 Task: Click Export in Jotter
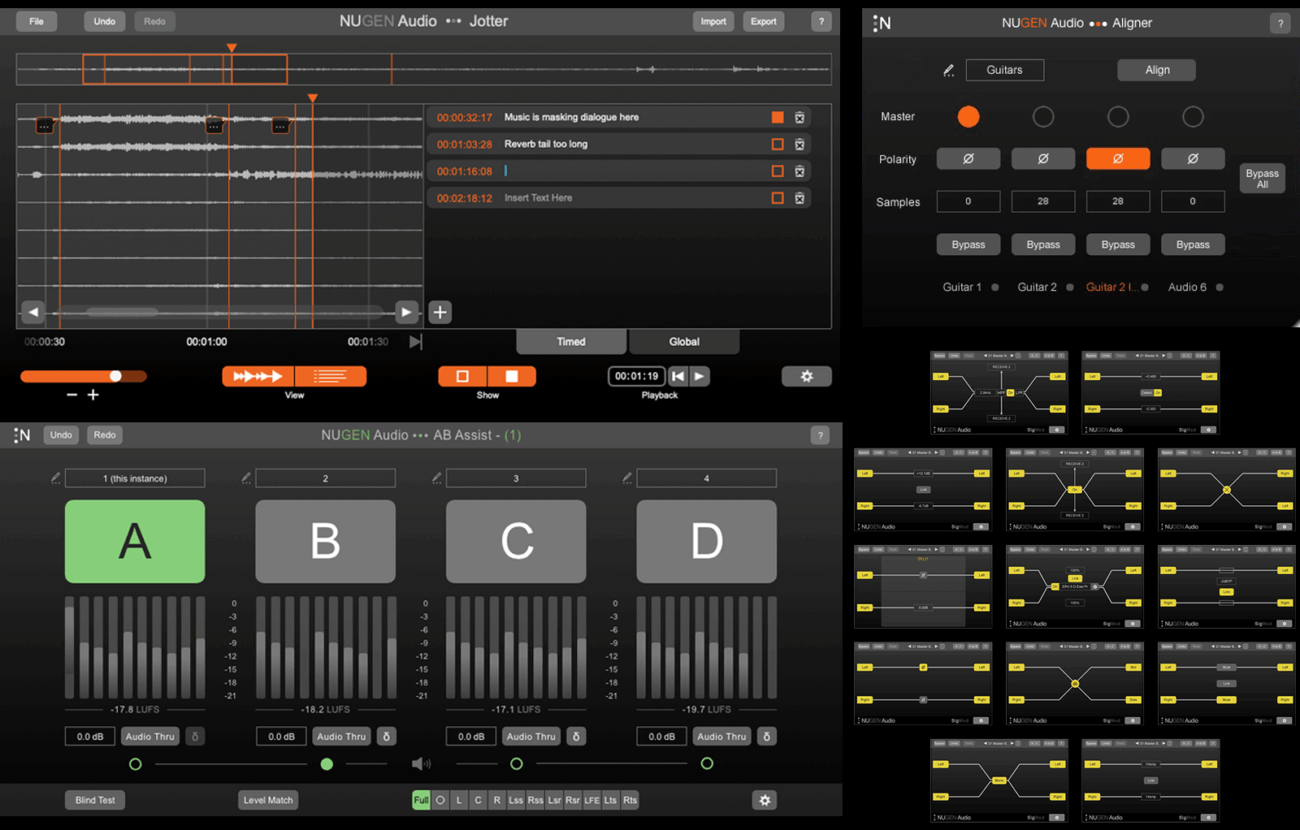[x=763, y=21]
